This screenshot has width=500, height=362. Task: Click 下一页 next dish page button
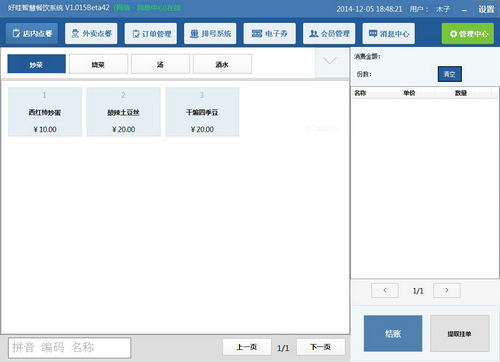pos(321,347)
